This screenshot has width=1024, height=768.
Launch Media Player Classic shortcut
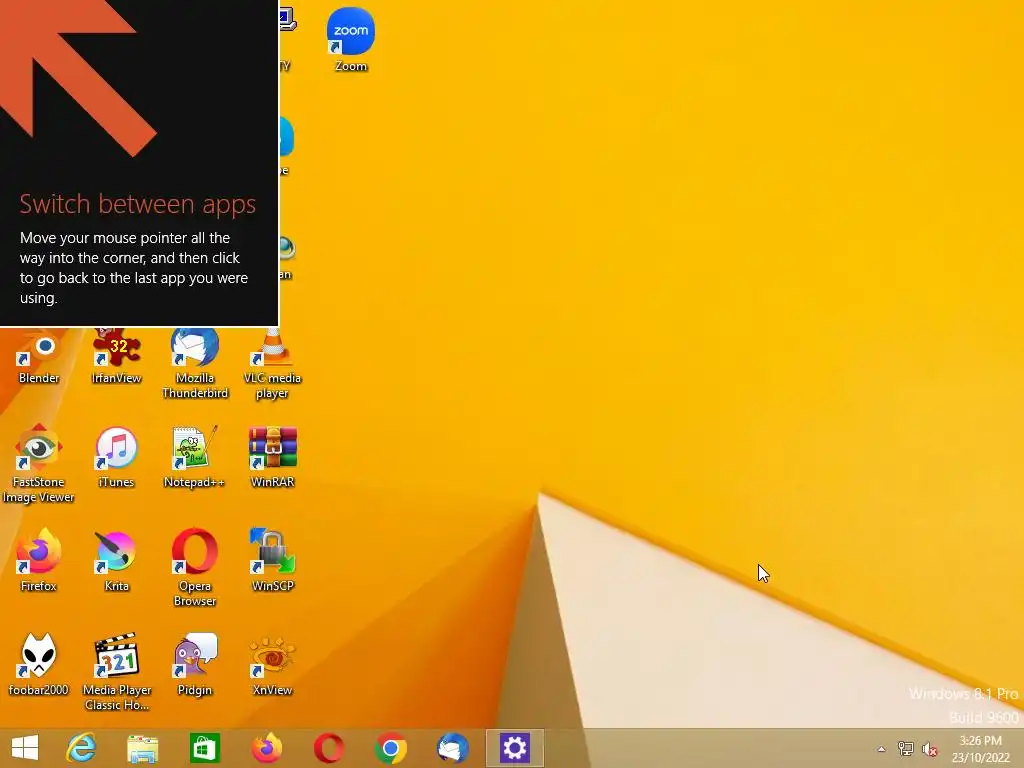(x=116, y=672)
